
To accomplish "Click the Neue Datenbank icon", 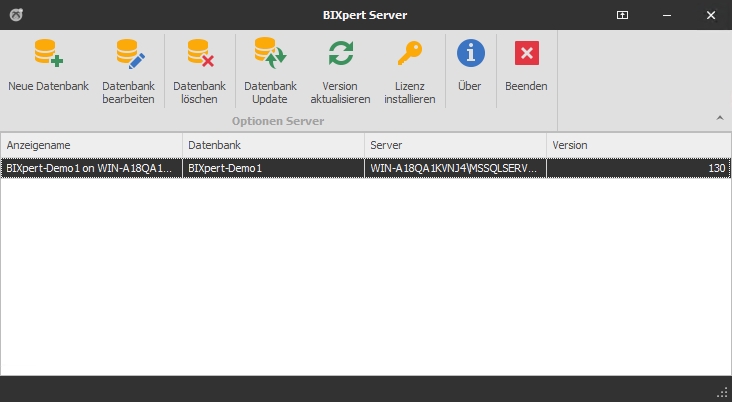I will point(48,53).
